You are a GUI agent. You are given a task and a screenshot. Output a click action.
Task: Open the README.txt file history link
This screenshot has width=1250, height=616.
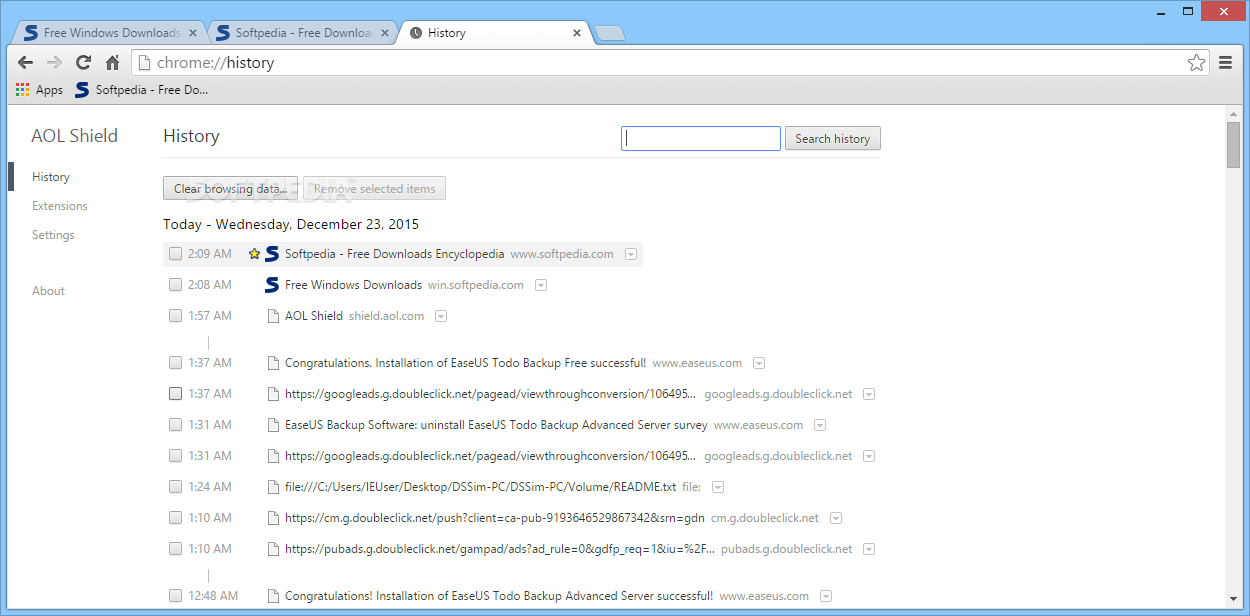coord(480,487)
